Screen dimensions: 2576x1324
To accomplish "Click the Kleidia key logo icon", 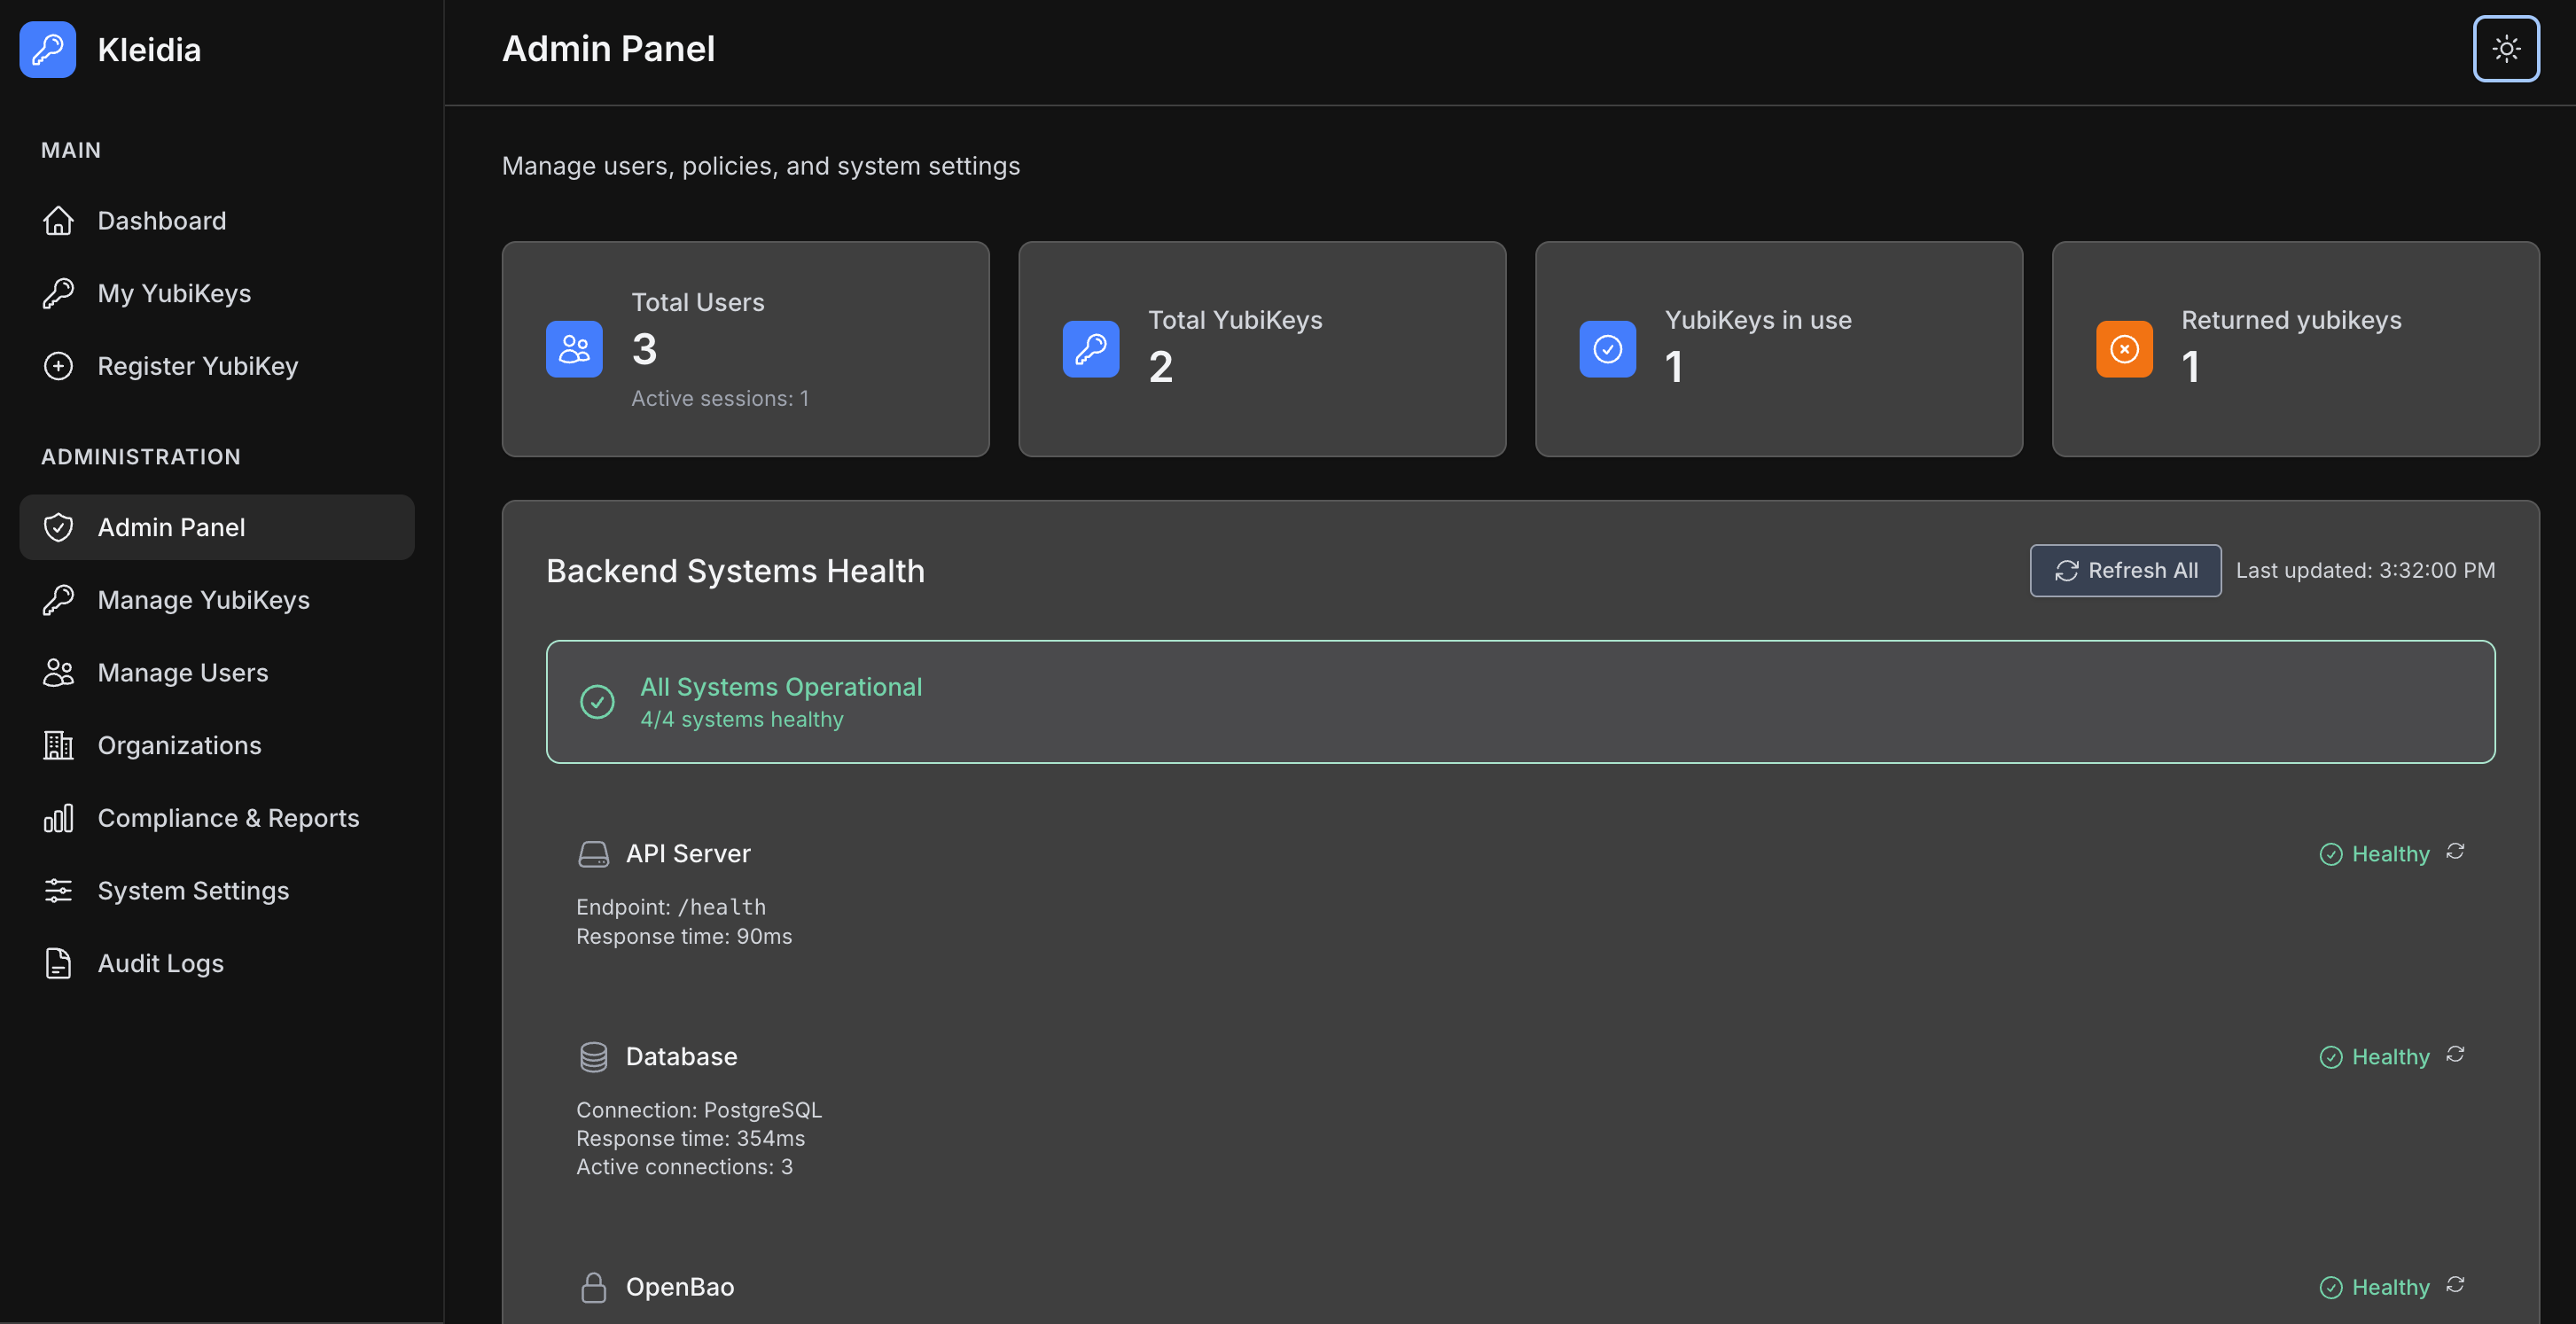I will tap(48, 49).
